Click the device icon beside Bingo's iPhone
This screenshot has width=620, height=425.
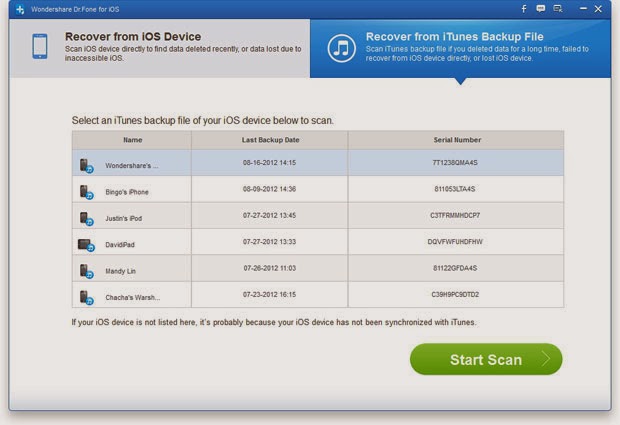pos(86,192)
